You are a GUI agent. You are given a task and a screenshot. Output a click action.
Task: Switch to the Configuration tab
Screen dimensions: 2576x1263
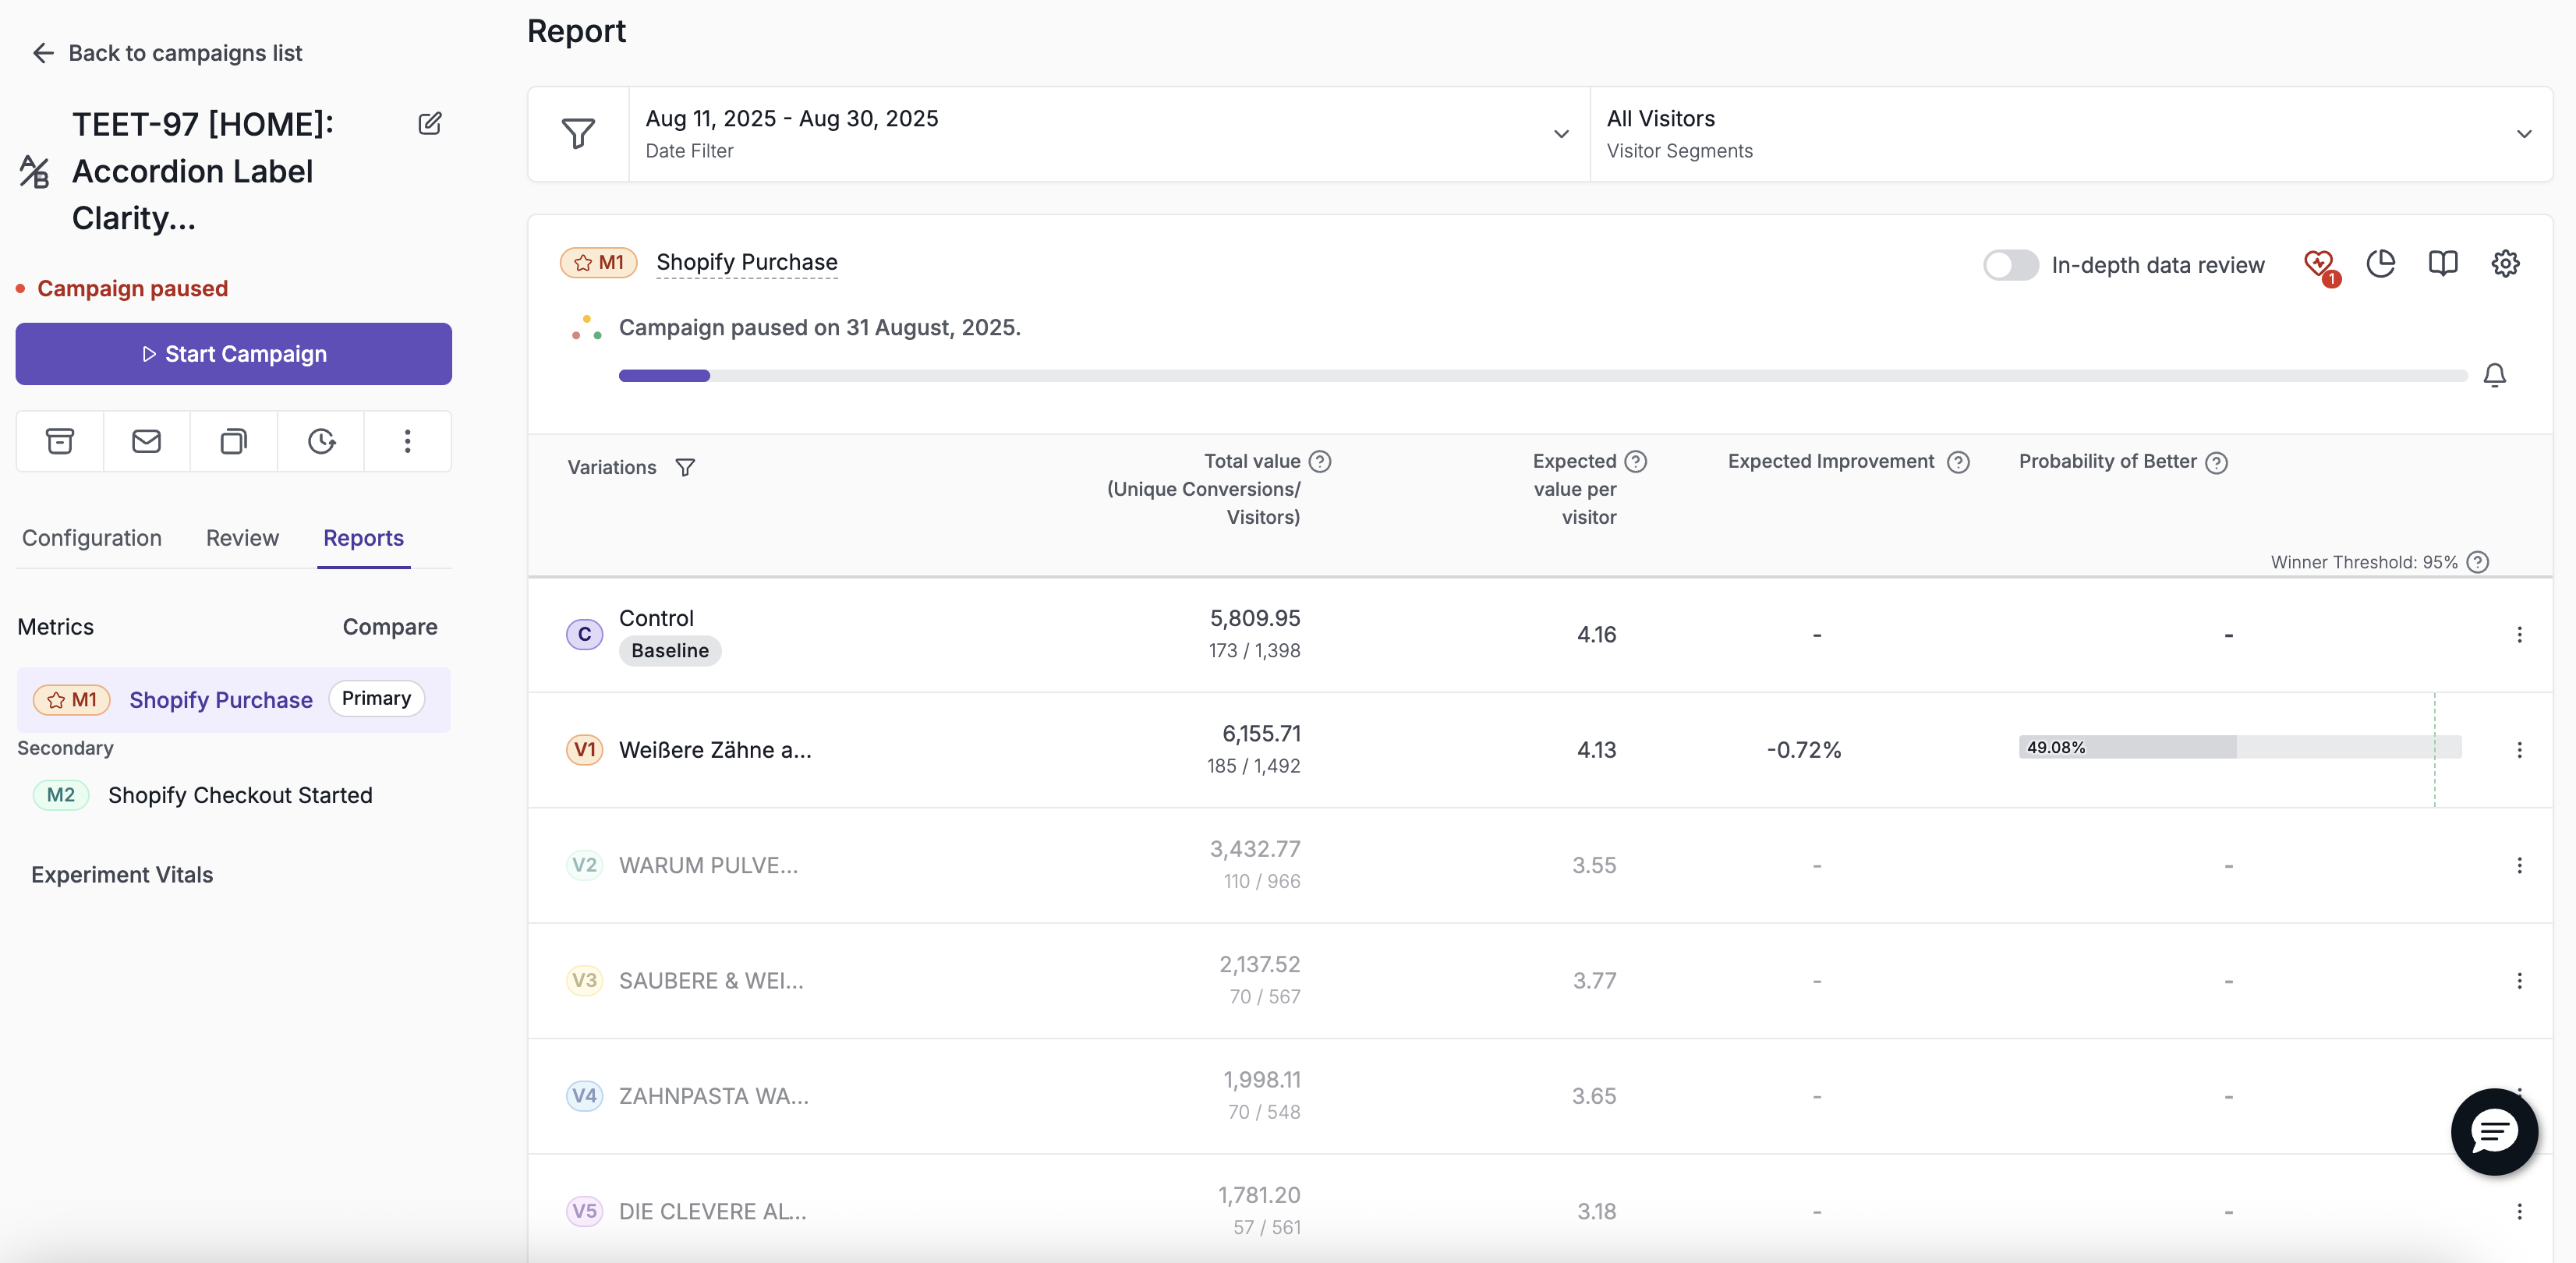(x=92, y=538)
